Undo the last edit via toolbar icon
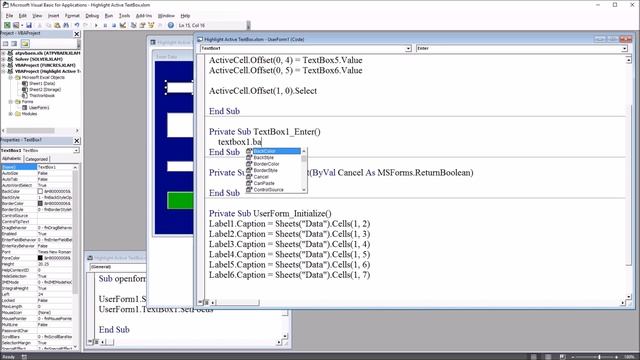 tap(77, 25)
